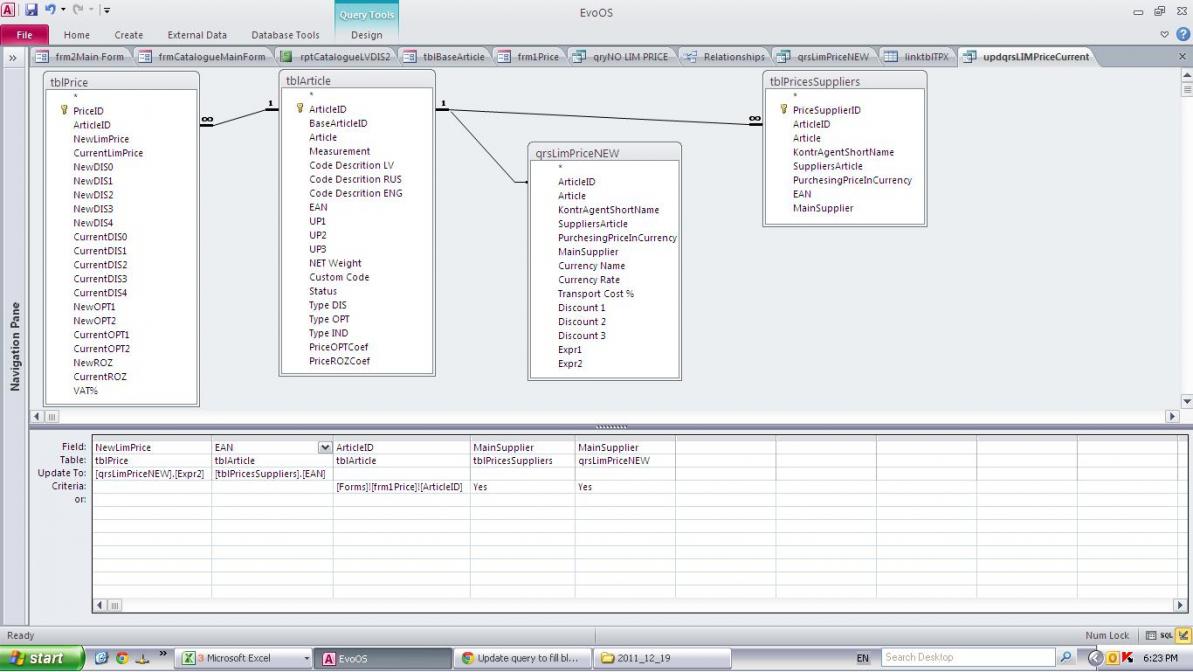This screenshot has width=1193, height=672.
Task: Minimize the ribbon with the chevron
Action: point(1164,34)
